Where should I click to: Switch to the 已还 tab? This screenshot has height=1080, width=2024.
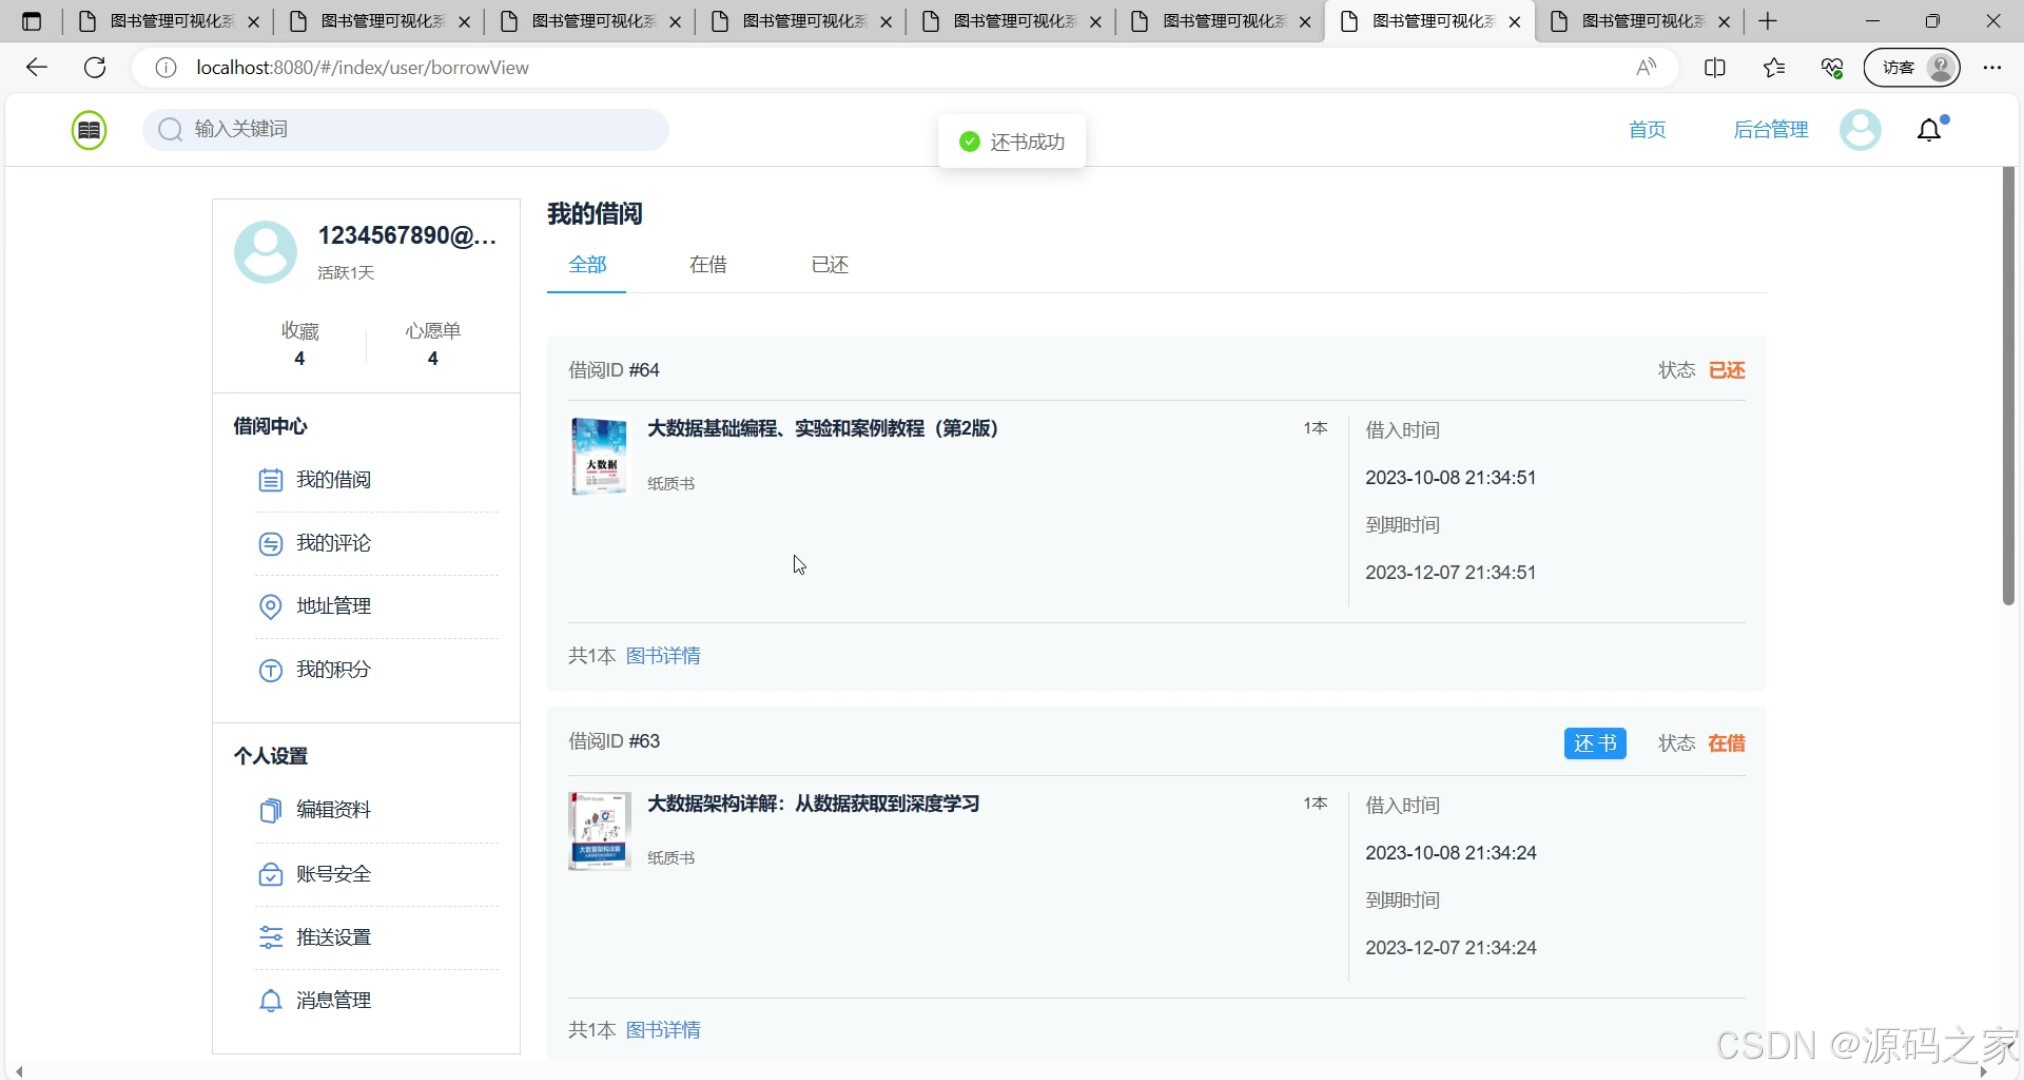pos(828,264)
